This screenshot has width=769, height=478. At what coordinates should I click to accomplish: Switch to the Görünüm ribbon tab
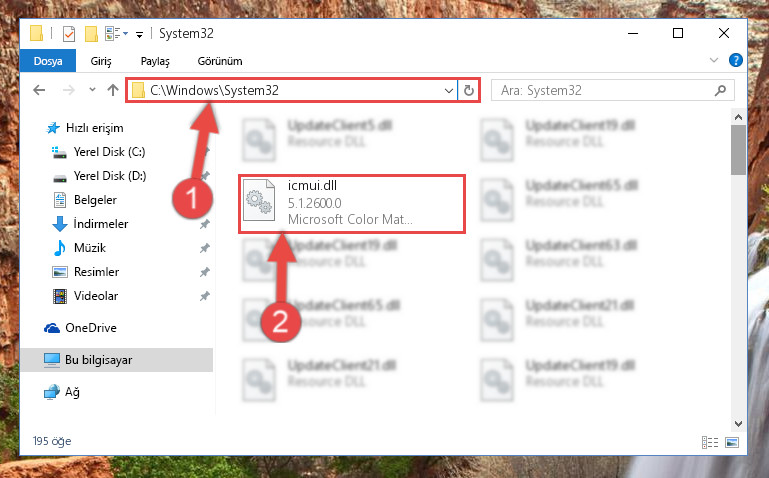click(x=220, y=61)
